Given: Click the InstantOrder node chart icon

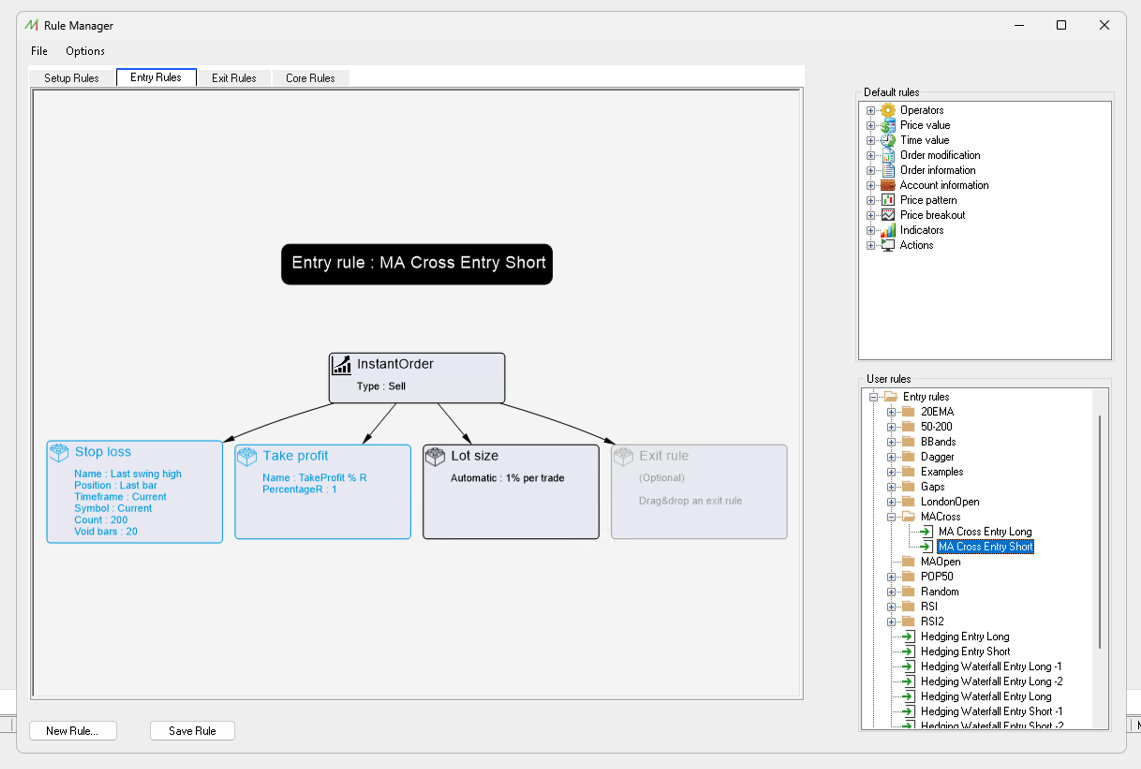Looking at the screenshot, I should [342, 365].
